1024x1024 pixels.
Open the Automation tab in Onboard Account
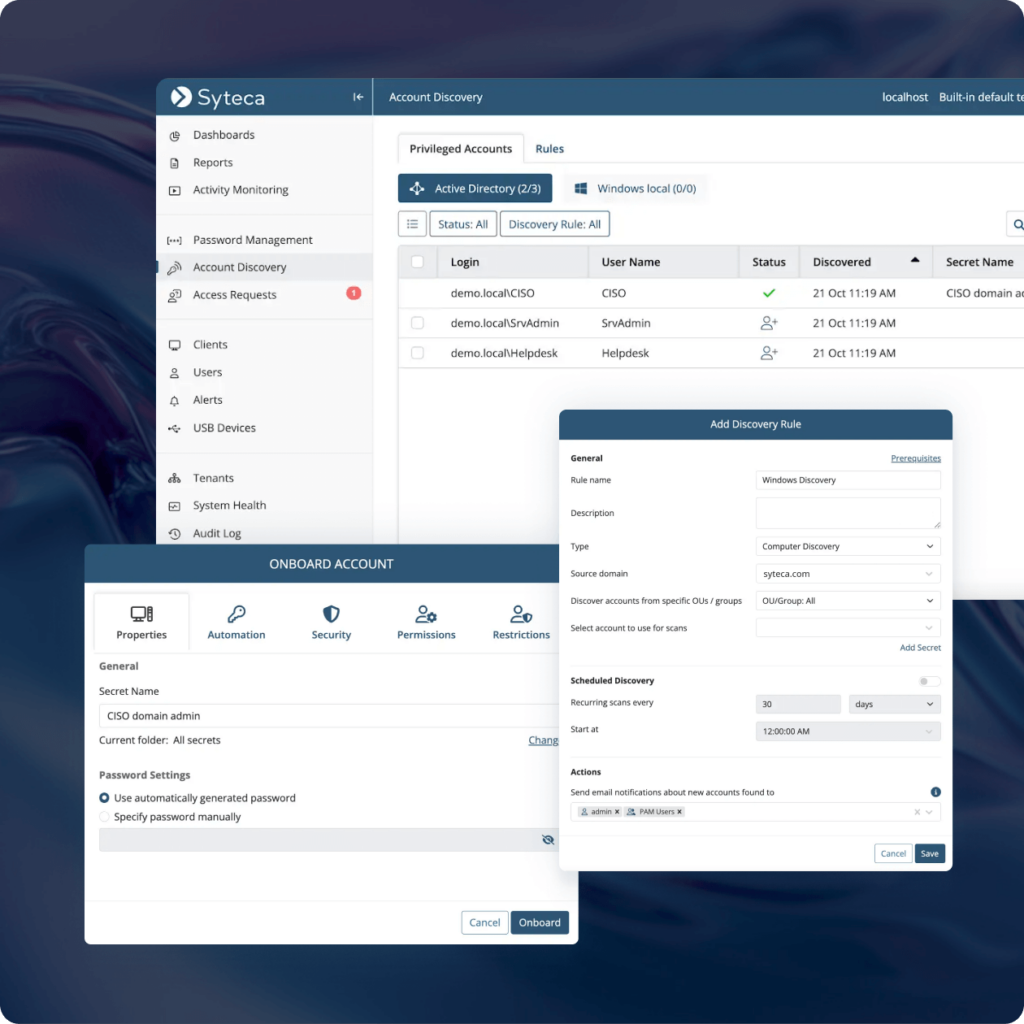[236, 622]
